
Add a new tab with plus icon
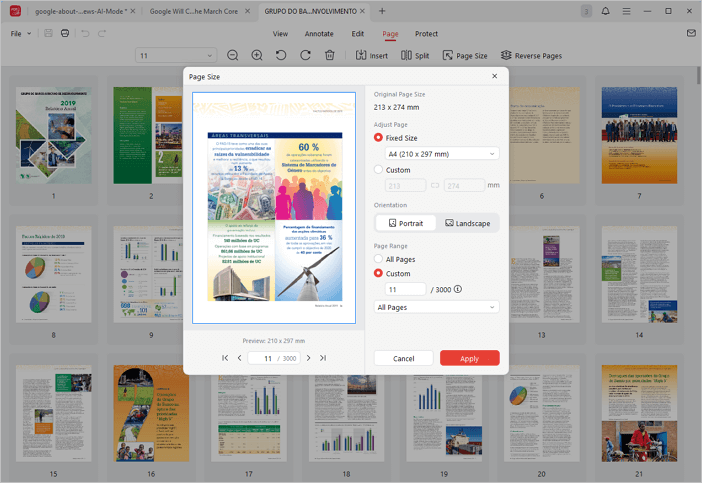(x=382, y=11)
